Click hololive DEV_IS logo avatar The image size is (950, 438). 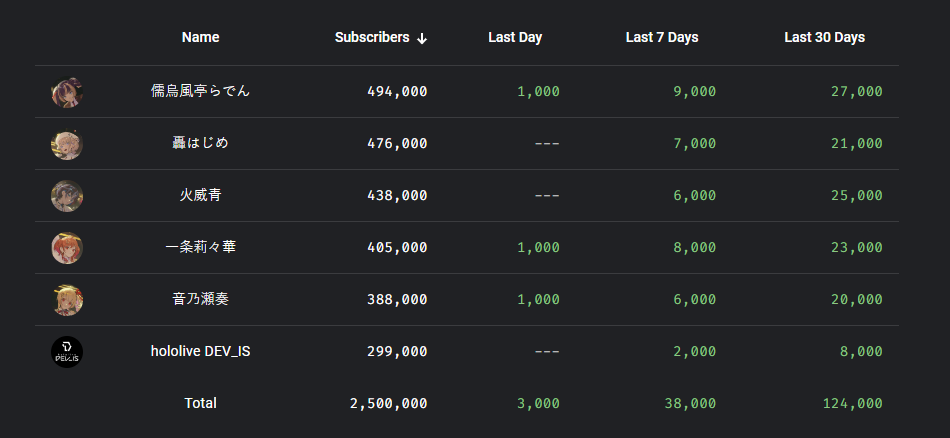coord(67,352)
